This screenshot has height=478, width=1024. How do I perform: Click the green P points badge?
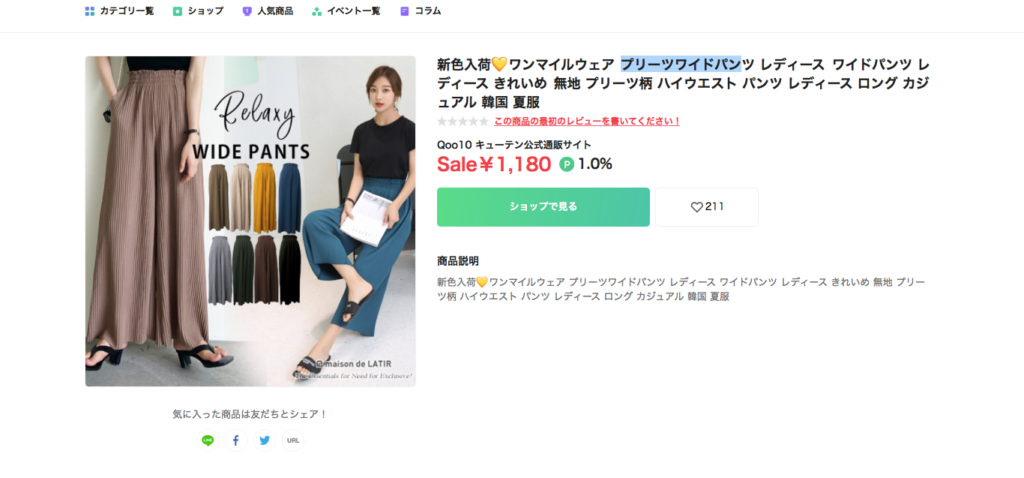point(567,165)
